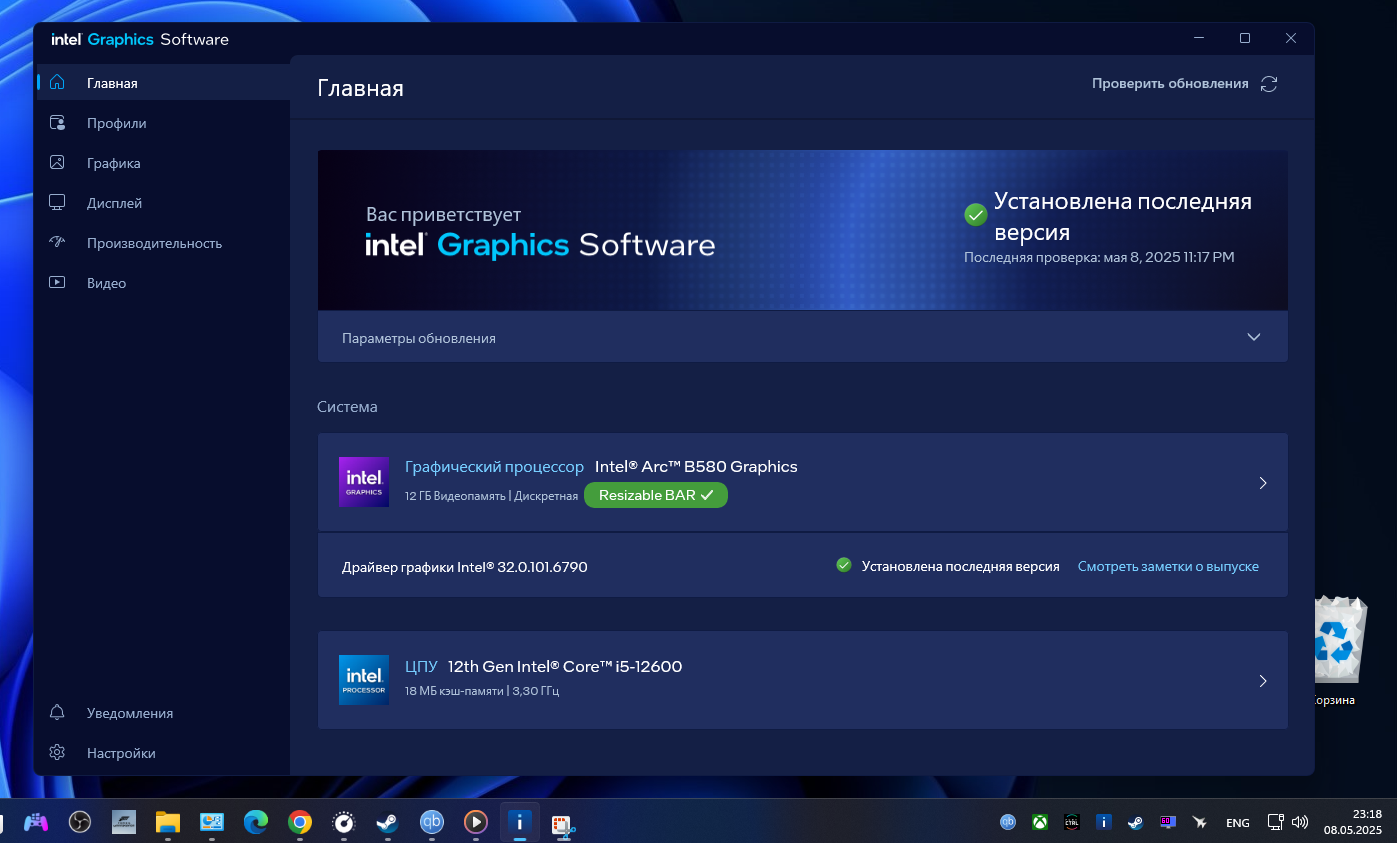Select Производительность in the sidebar
The height and width of the screenshot is (843, 1397).
coord(163,243)
